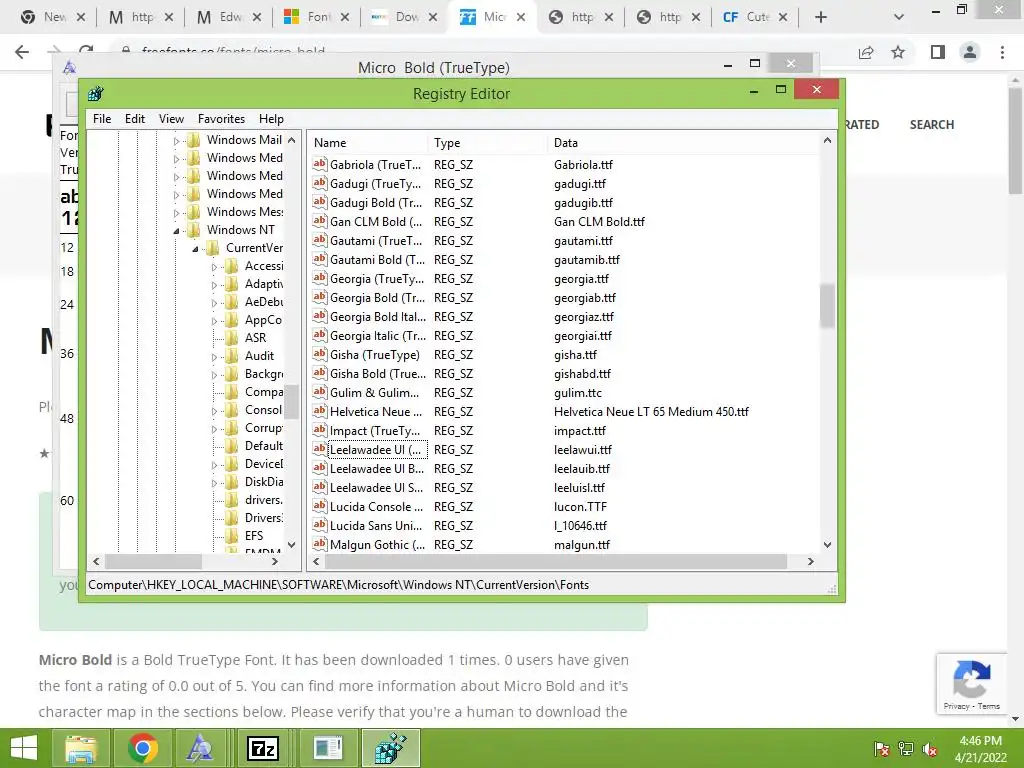1024x768 pixels.
Task: Click the Lucida Console value icon
Action: [319, 505]
